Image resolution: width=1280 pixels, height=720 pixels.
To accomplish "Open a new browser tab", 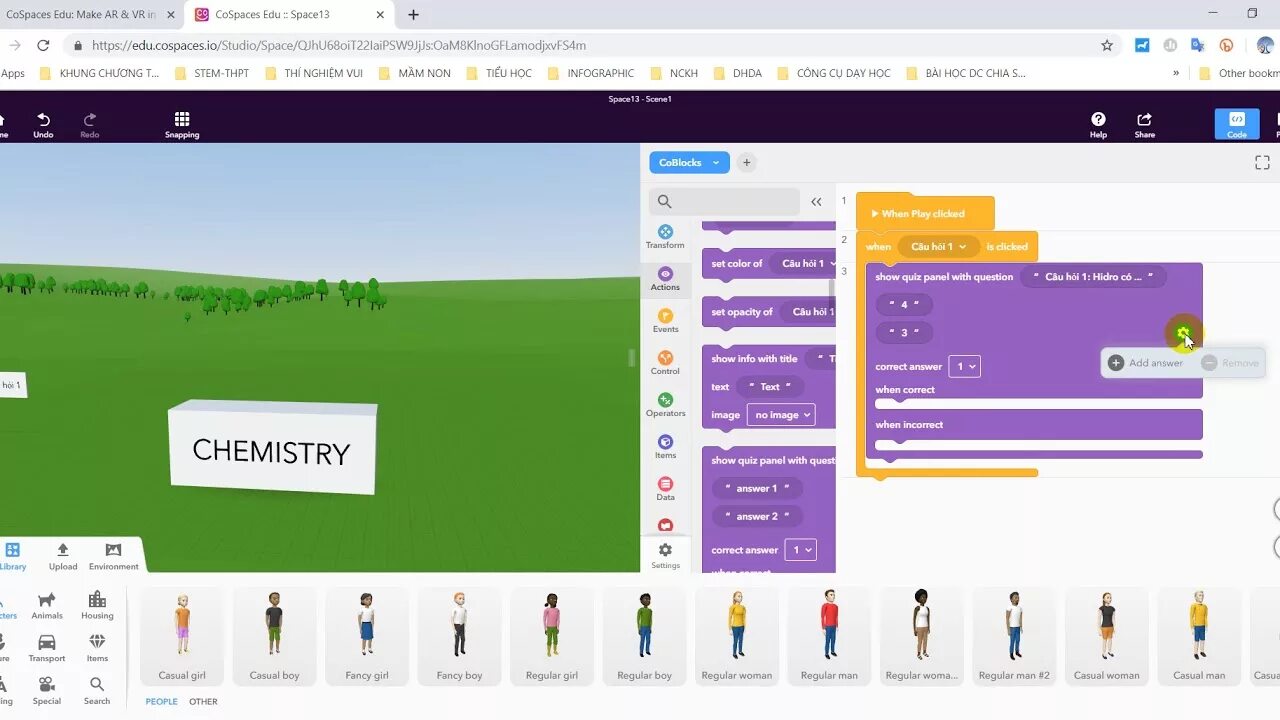I will [x=413, y=15].
